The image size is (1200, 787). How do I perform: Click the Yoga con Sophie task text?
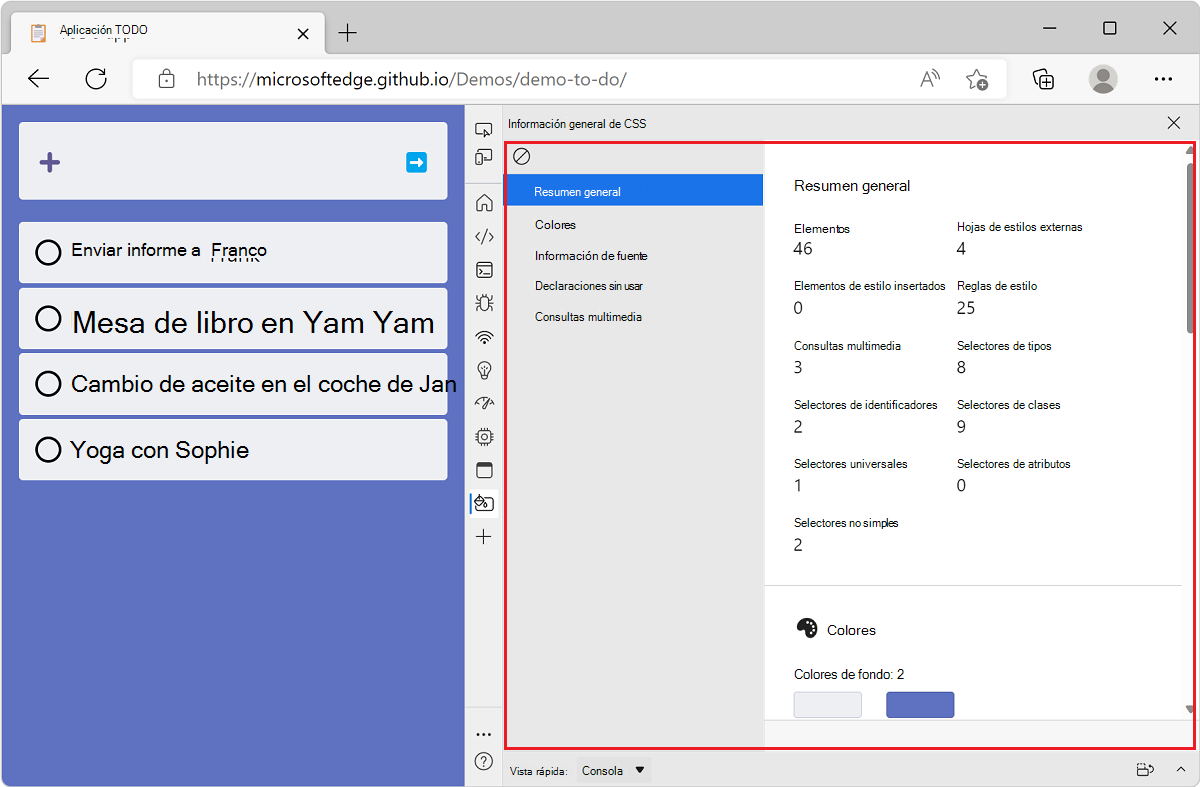tap(159, 450)
